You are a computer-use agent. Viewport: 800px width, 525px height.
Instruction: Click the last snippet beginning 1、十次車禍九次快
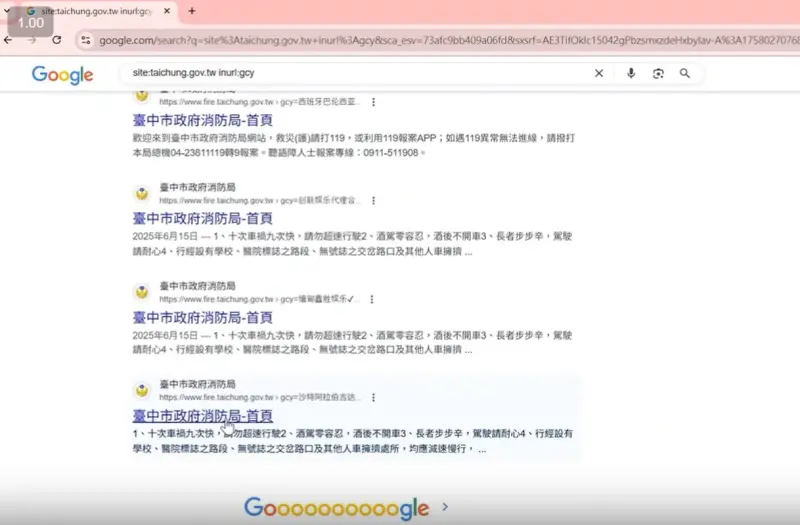(x=353, y=441)
